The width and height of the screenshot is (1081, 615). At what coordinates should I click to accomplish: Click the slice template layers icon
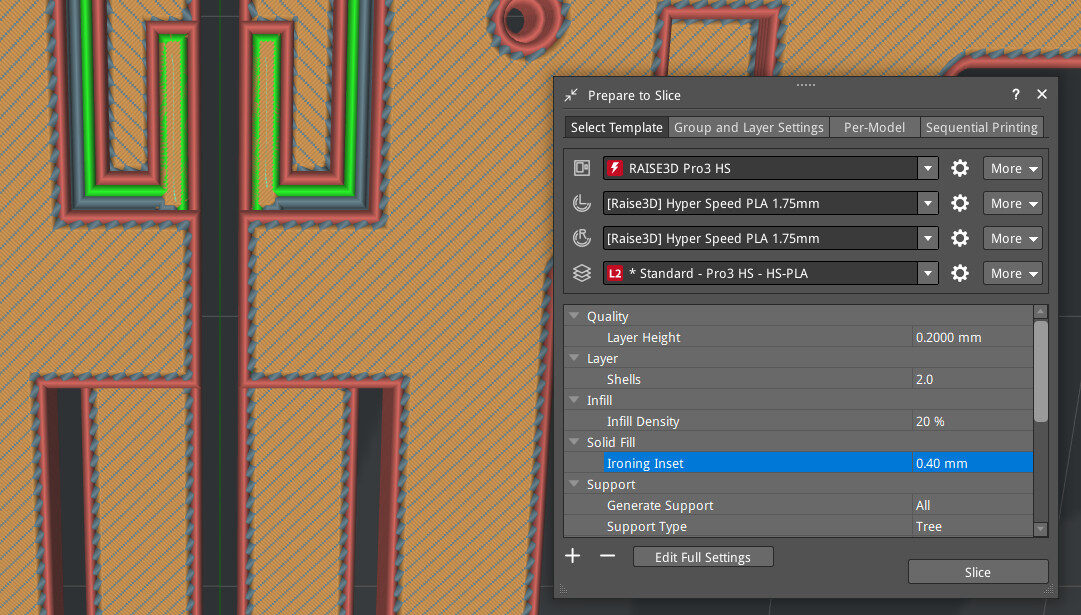(582, 274)
